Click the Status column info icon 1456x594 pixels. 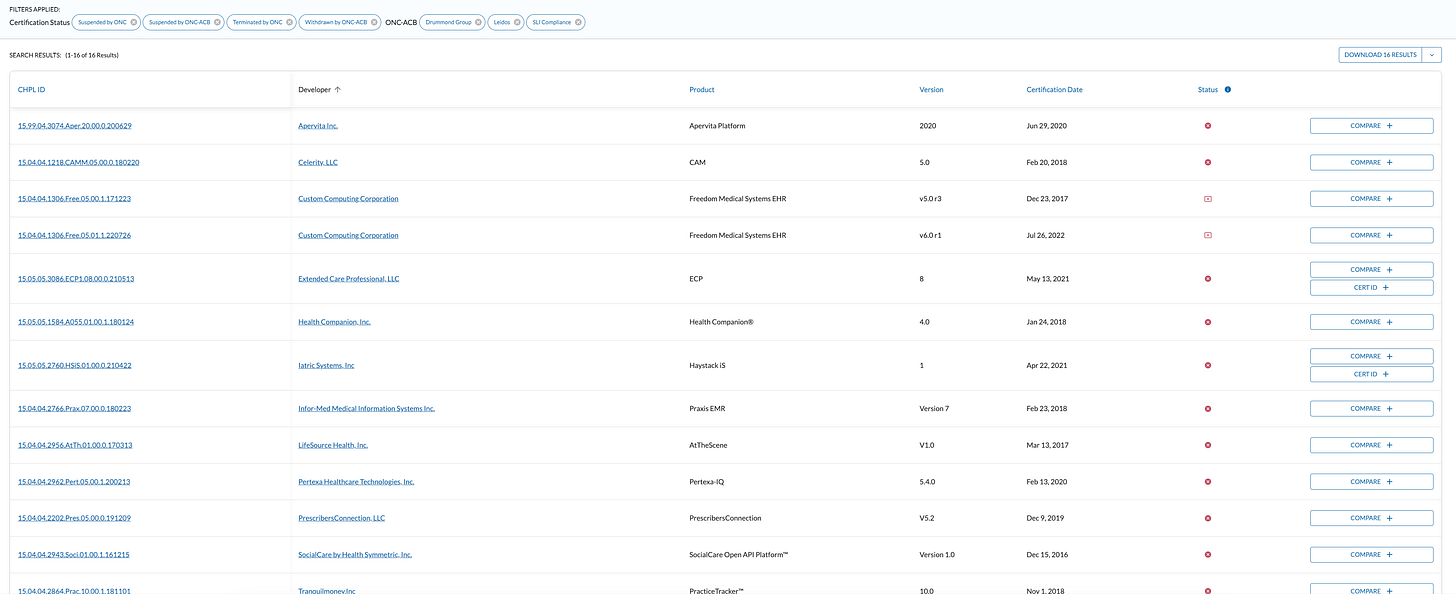pos(1228,90)
